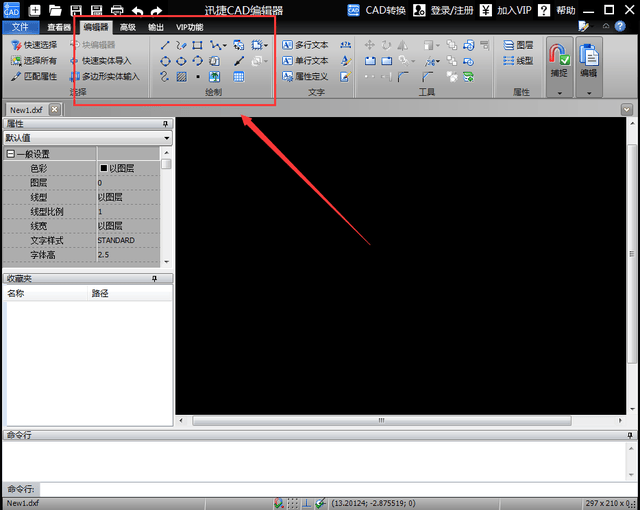Click 快速选择 button

[34, 45]
